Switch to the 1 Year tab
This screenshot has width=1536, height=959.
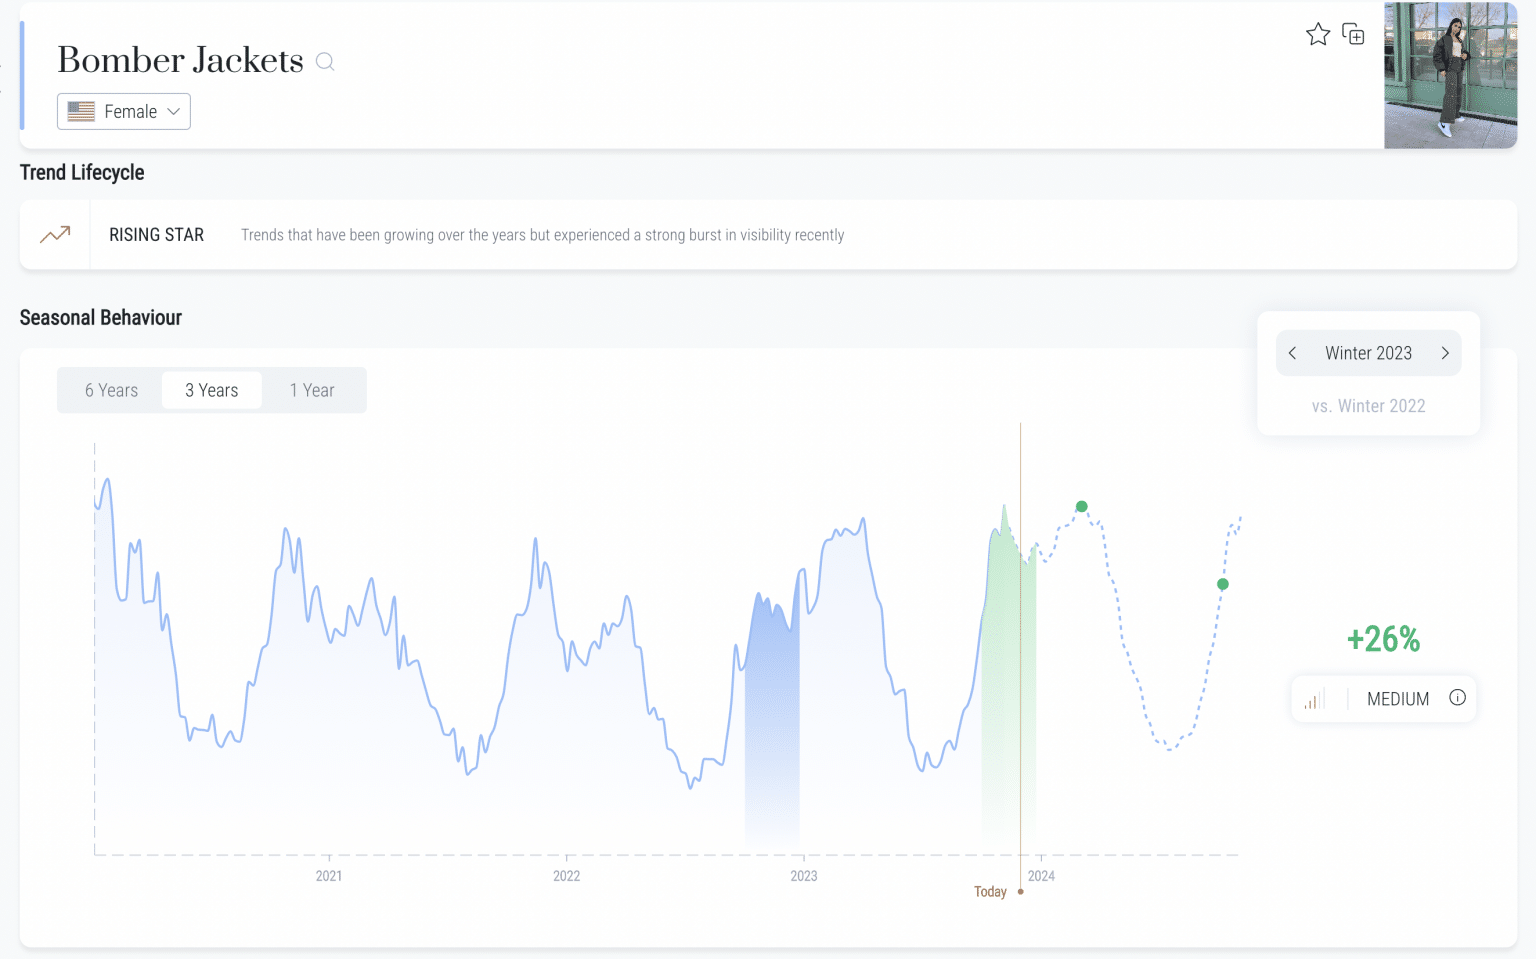[312, 390]
